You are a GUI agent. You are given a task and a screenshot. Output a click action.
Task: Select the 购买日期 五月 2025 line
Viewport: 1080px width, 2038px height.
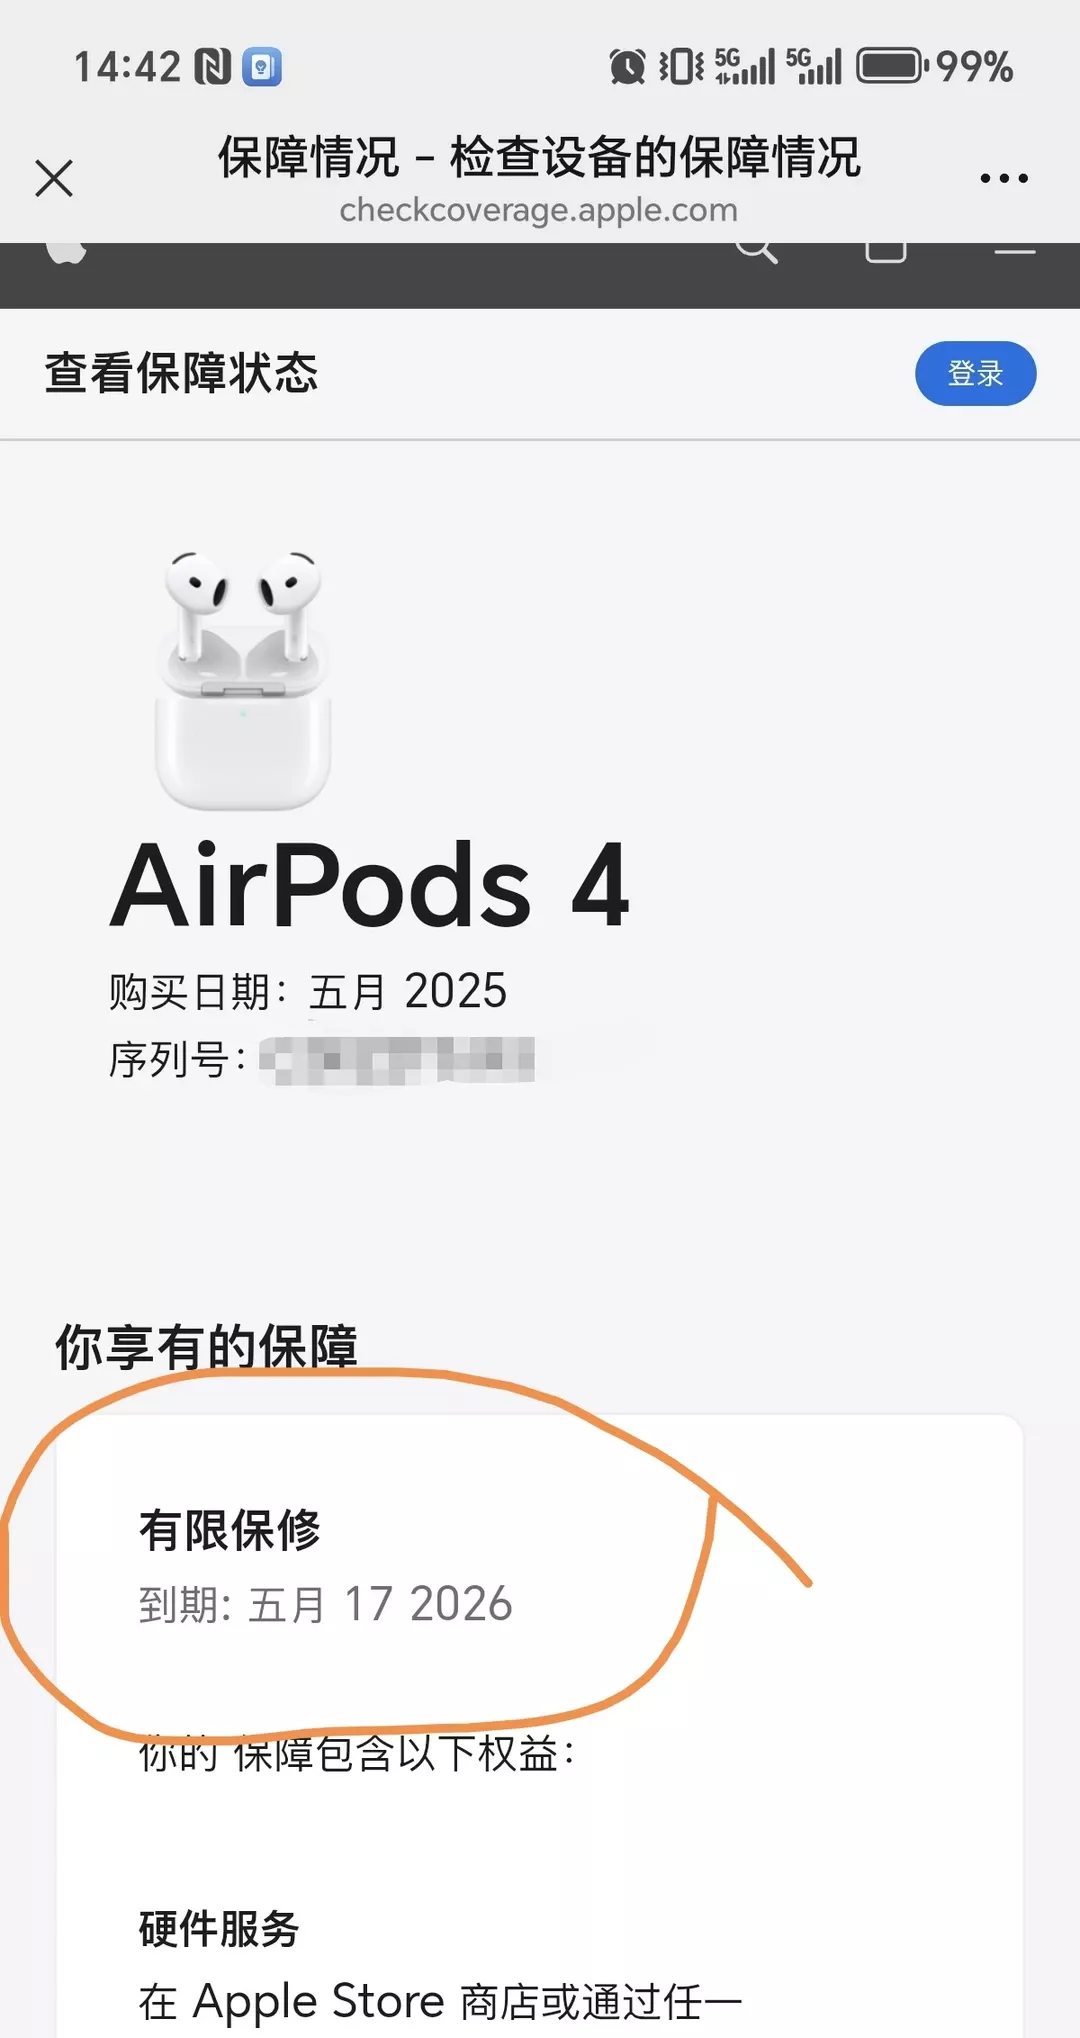coord(308,992)
